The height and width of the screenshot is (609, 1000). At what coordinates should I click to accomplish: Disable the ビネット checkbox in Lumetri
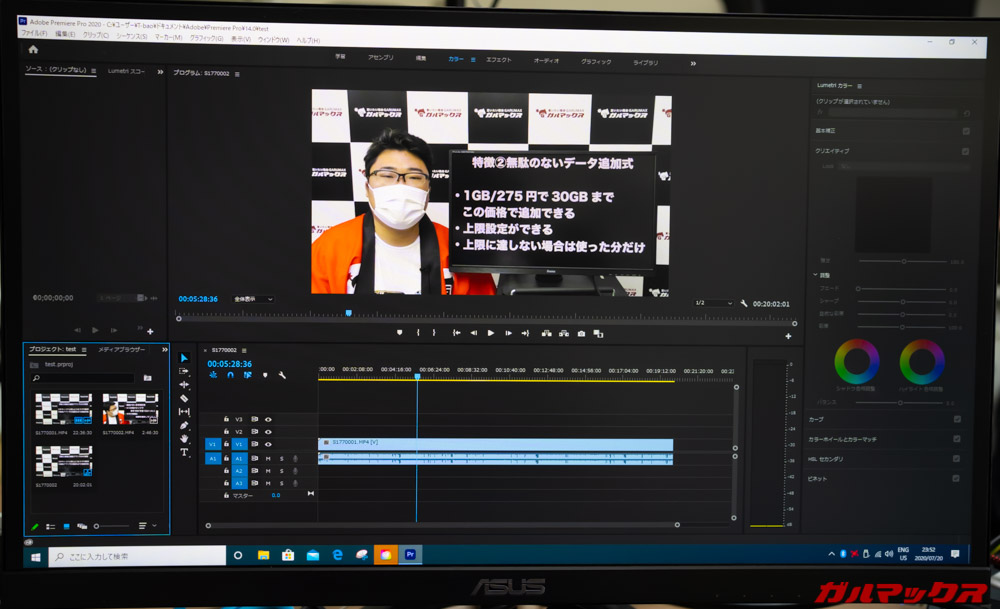tap(957, 479)
